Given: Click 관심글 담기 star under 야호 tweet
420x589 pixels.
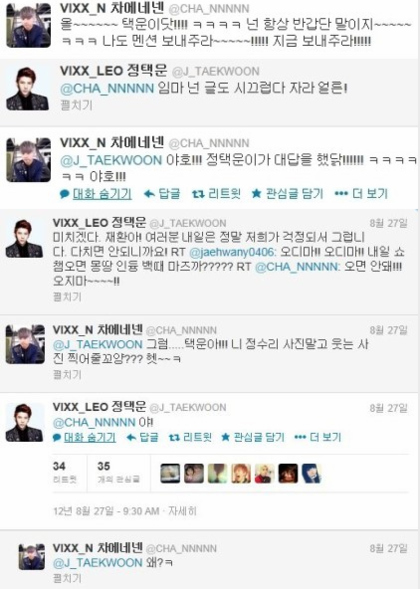Looking at the screenshot, I should pos(287,194).
